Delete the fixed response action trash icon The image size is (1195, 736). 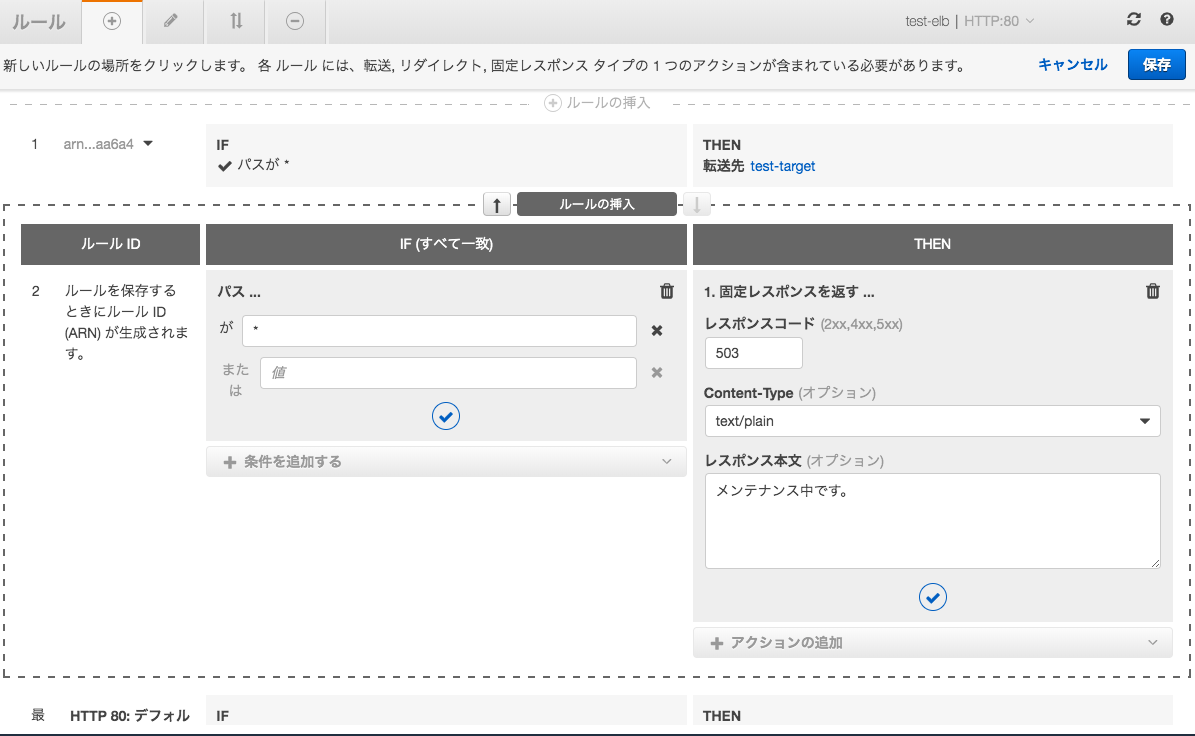1153,291
